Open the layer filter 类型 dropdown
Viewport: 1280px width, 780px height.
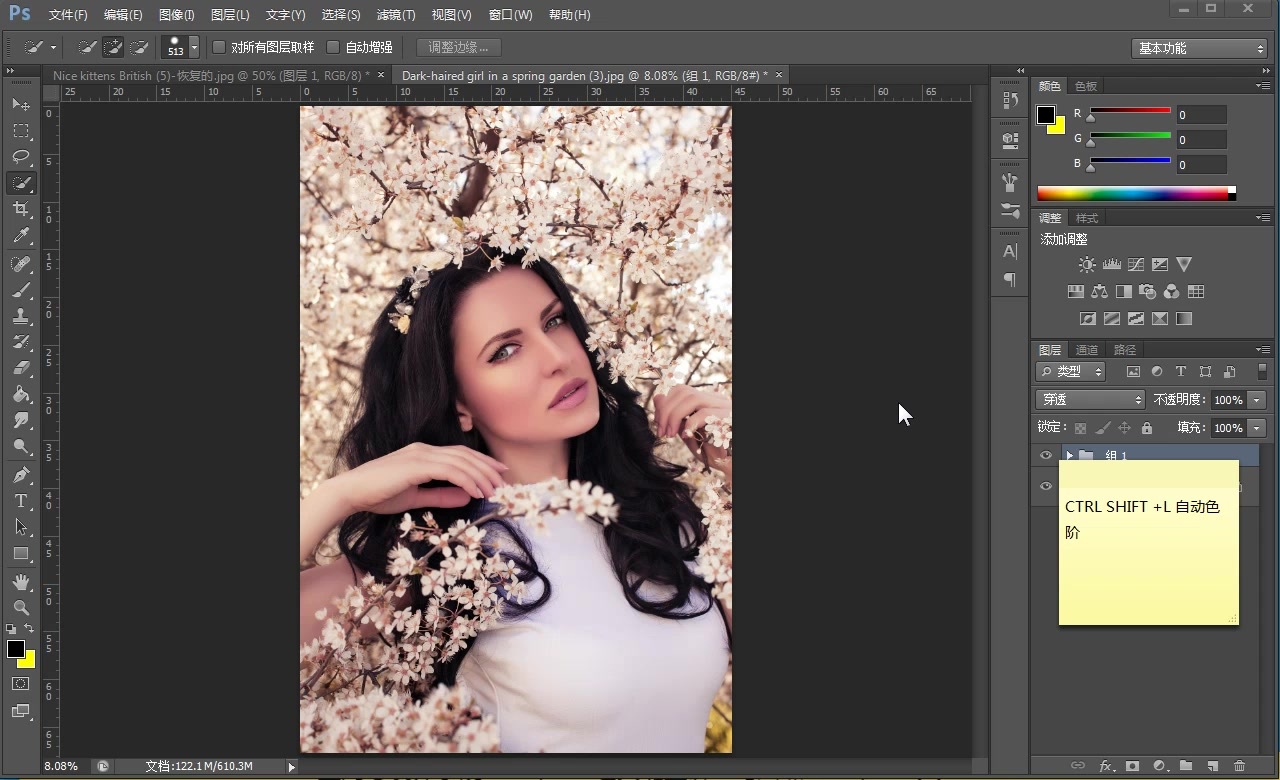pos(1071,371)
